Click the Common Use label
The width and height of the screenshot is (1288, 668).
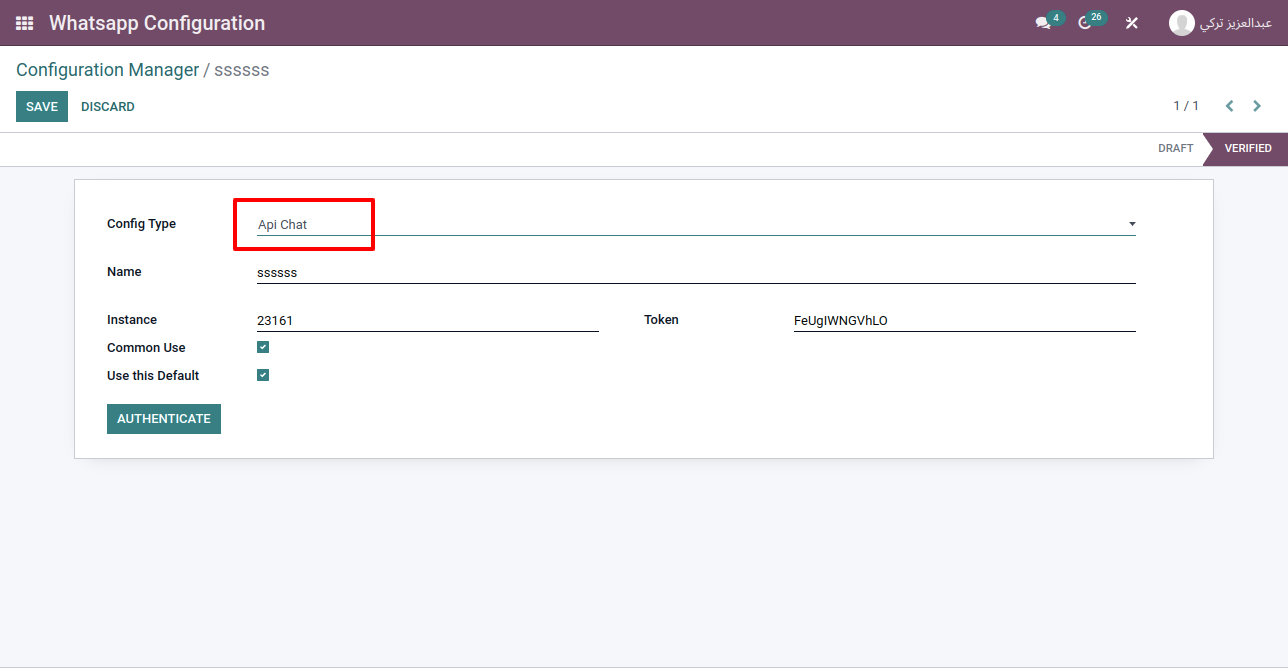coord(146,348)
